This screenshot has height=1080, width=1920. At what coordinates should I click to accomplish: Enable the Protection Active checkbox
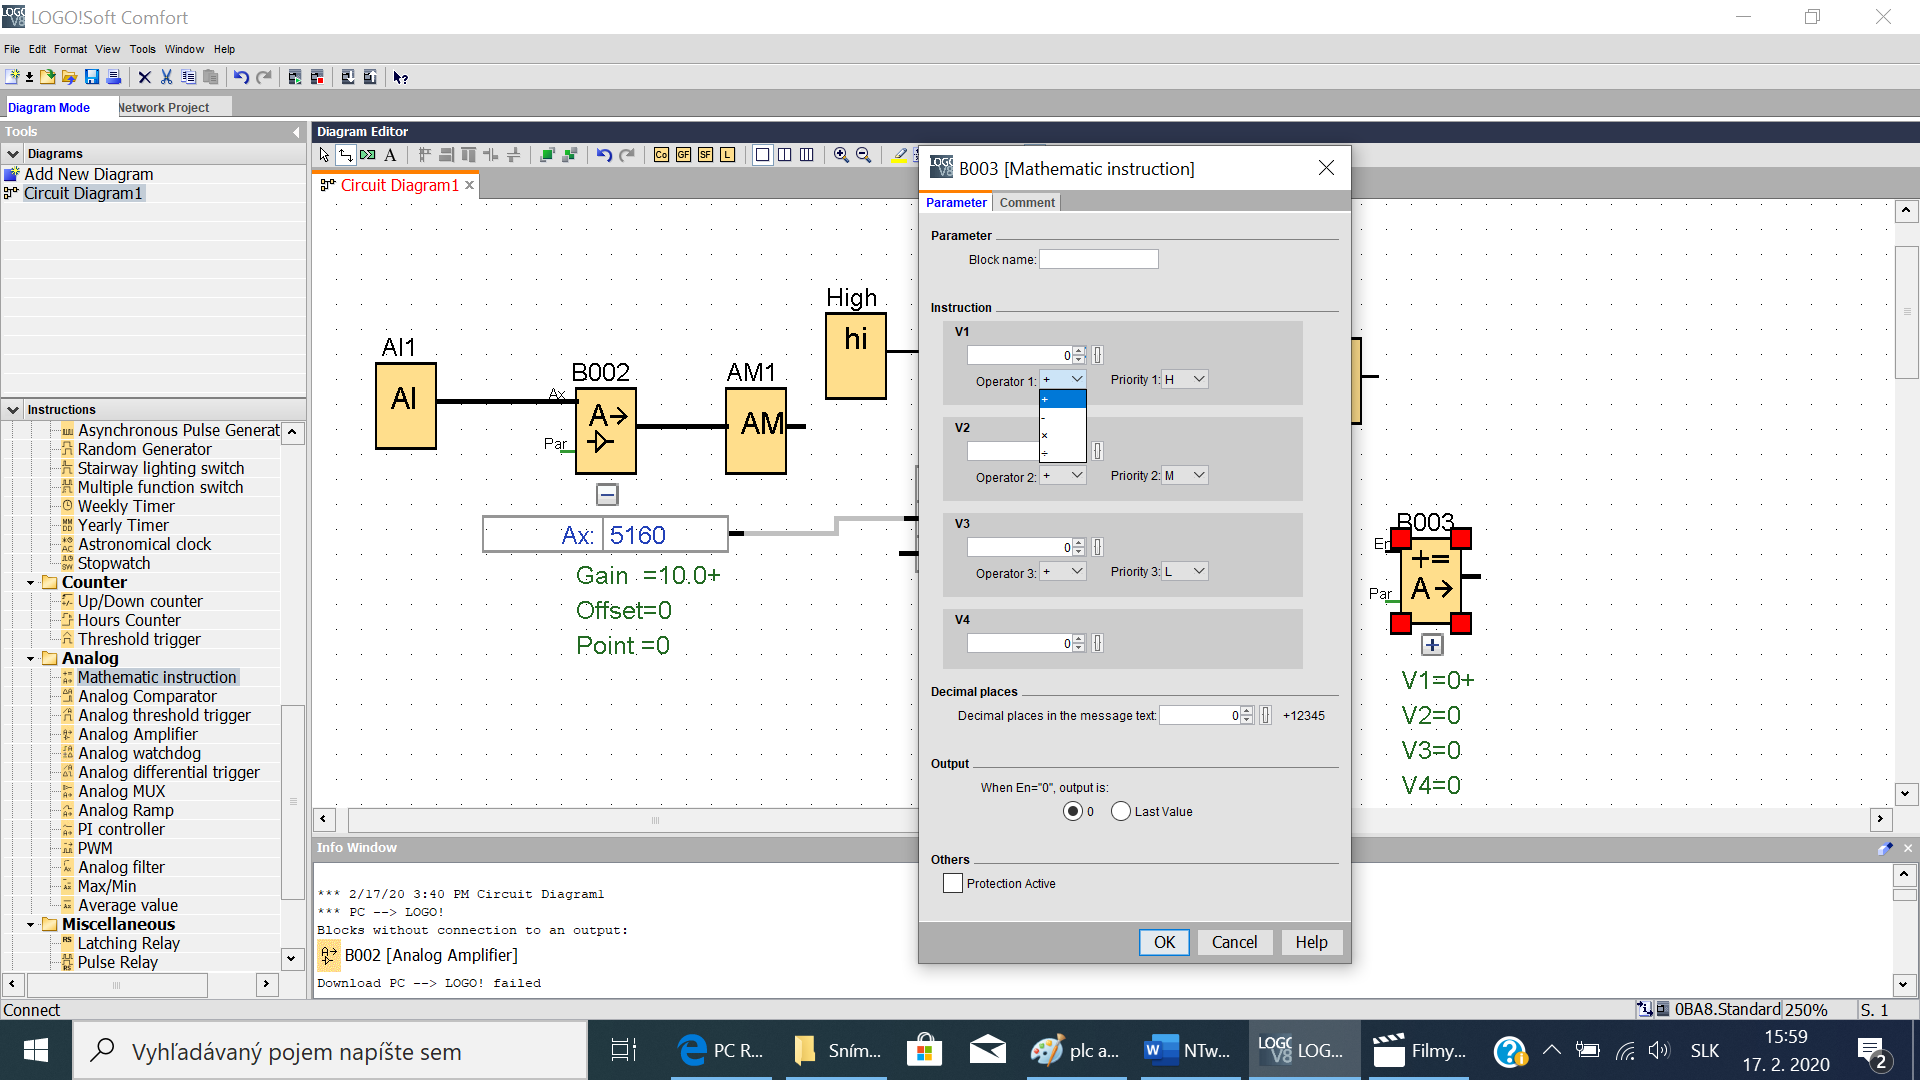[x=953, y=883]
